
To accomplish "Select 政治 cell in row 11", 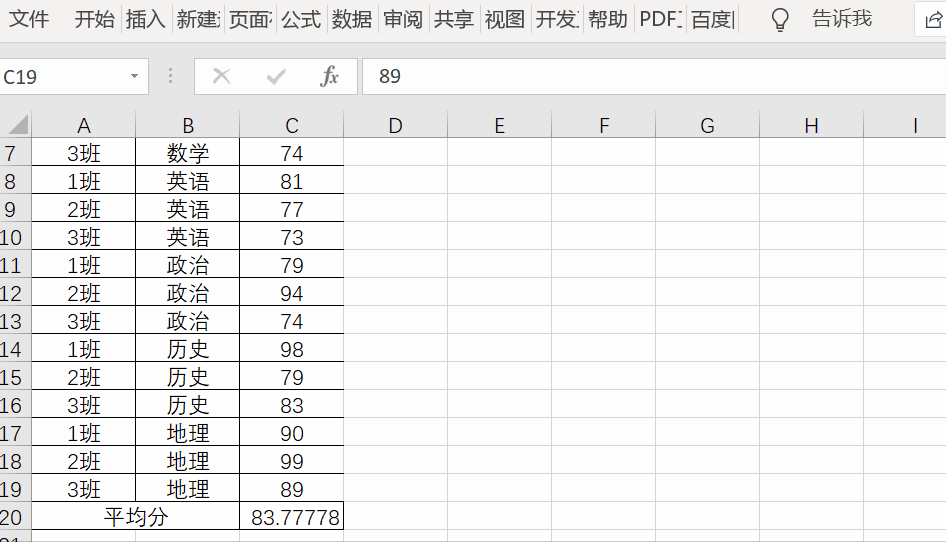I will click(x=188, y=265).
